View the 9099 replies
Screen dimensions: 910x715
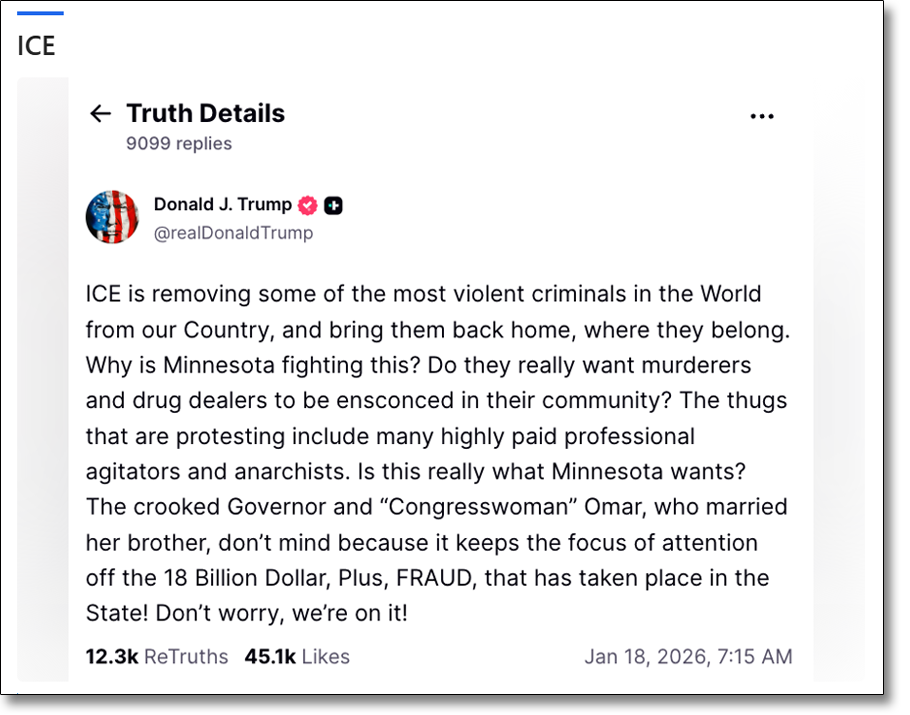(x=178, y=144)
